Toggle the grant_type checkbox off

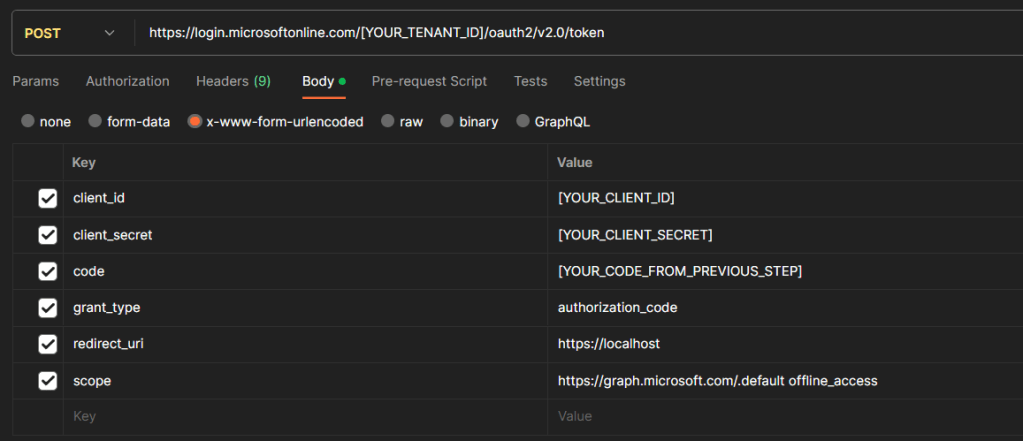pos(47,308)
